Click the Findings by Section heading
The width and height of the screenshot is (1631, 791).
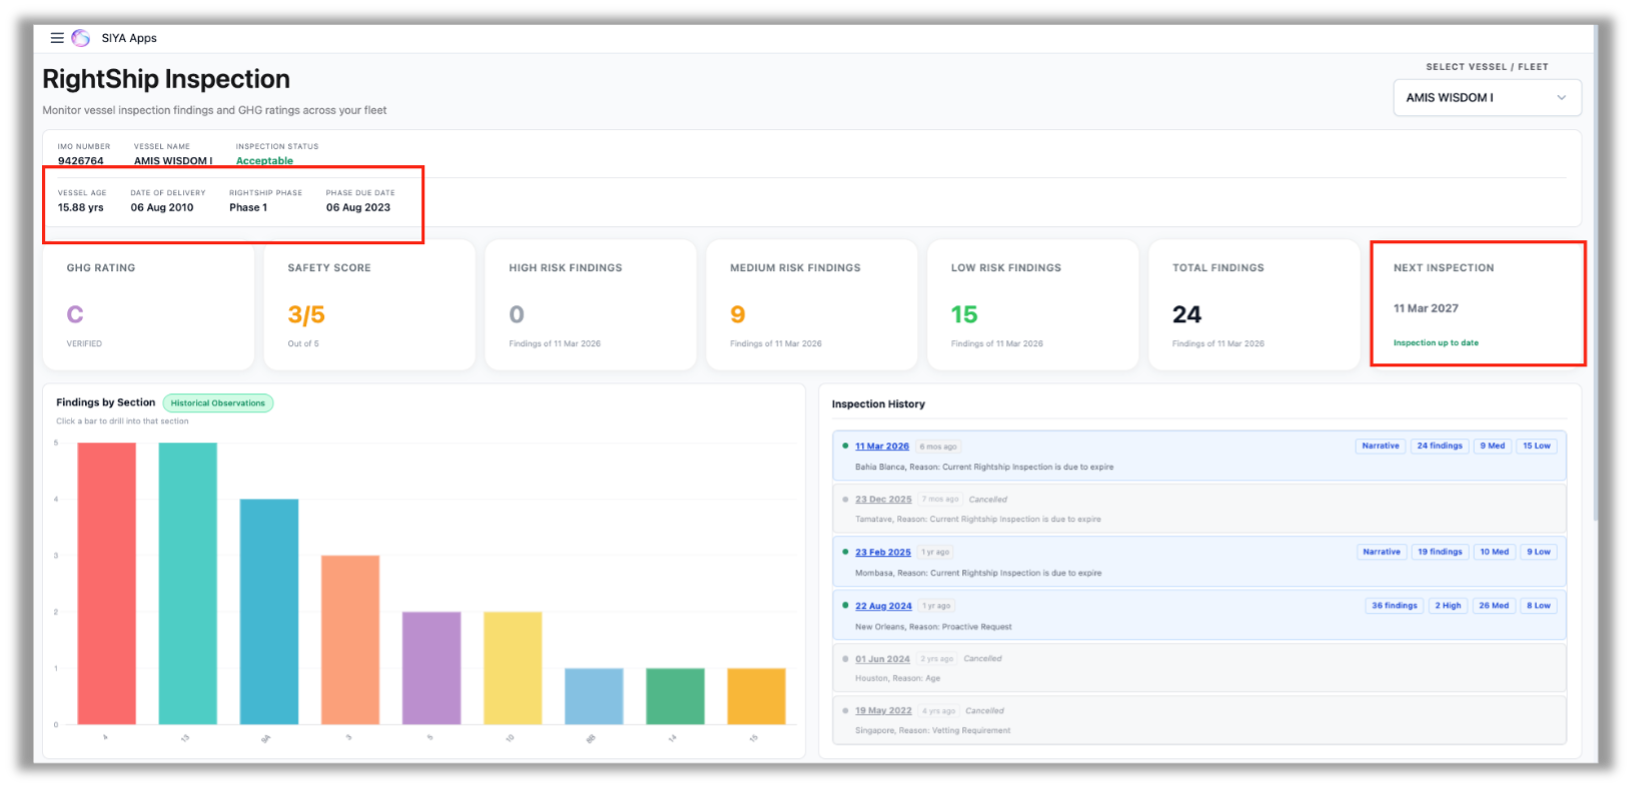pyautogui.click(x=106, y=403)
